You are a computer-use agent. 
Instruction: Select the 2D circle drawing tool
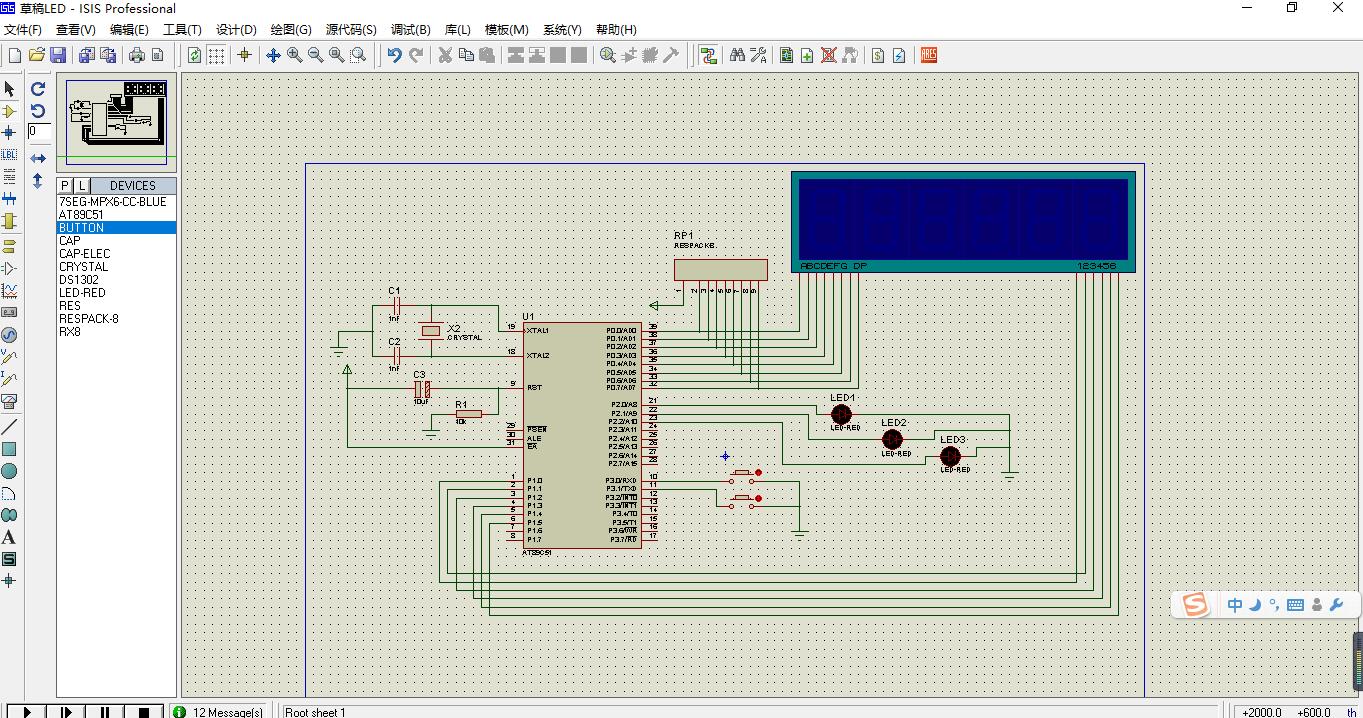pos(9,471)
